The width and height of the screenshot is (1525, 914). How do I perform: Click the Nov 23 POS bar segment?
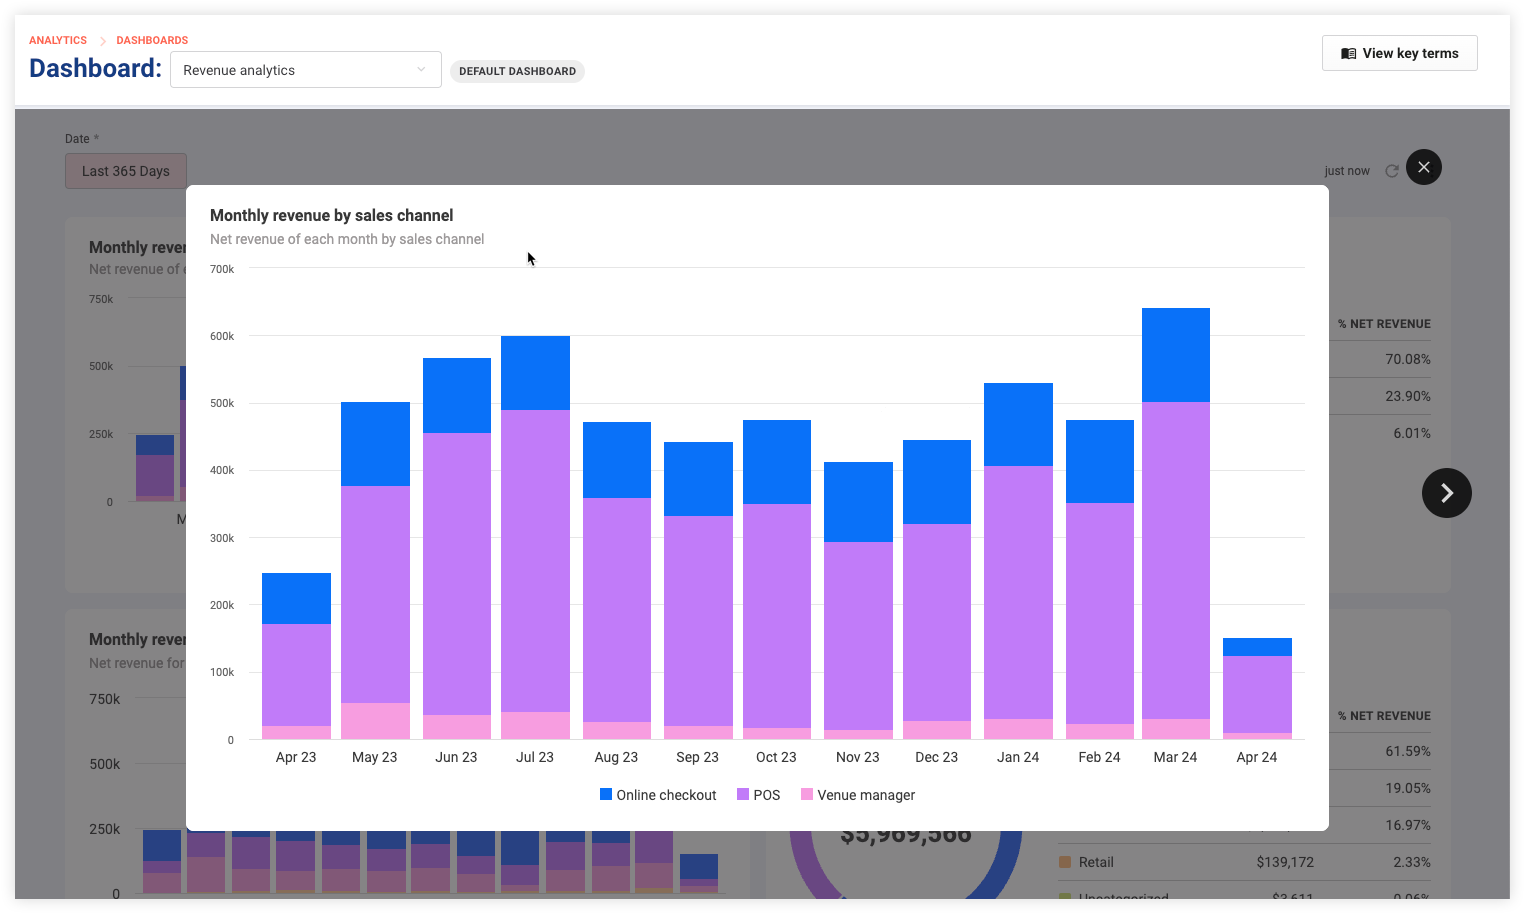coord(858,636)
